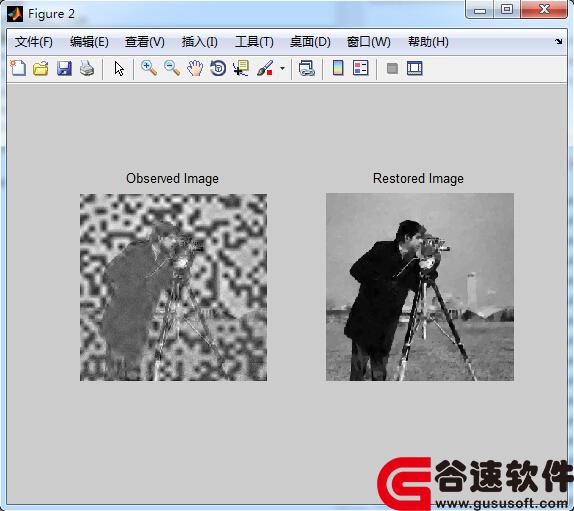574x511 pixels.
Task: Click the Show Plot Tools icon
Action: point(415,68)
